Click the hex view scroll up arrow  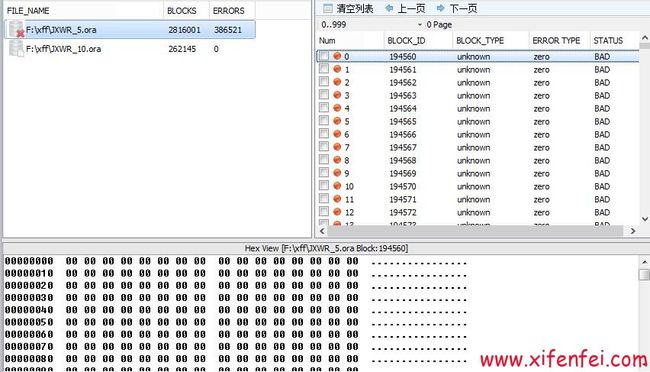[644, 262]
